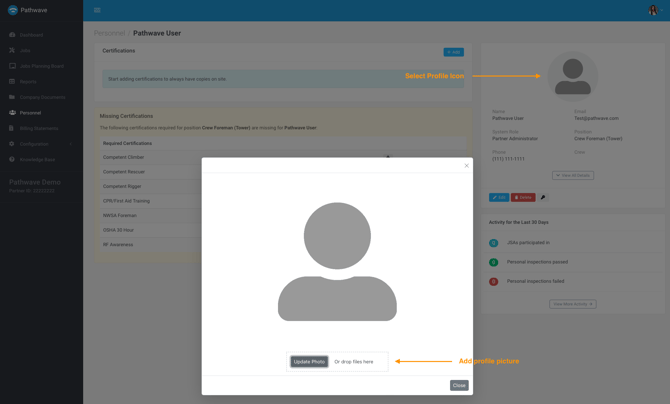Open the user avatar menu in header

pyautogui.click(x=653, y=10)
